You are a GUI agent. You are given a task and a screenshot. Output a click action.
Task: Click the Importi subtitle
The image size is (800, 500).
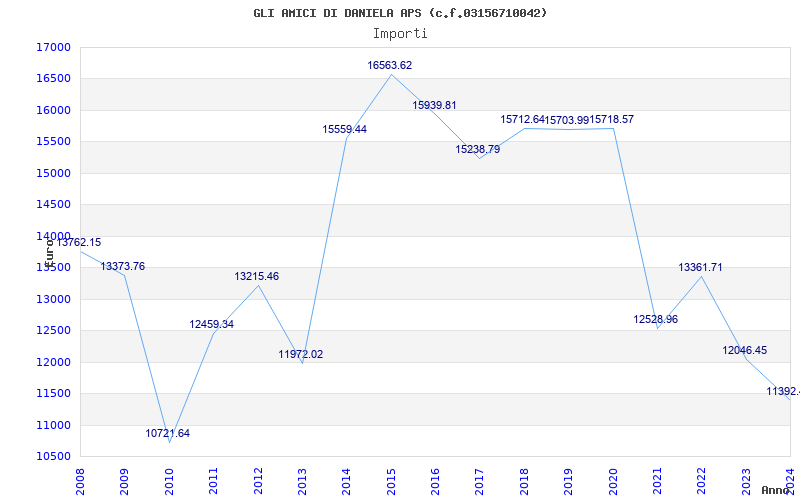(x=400, y=34)
